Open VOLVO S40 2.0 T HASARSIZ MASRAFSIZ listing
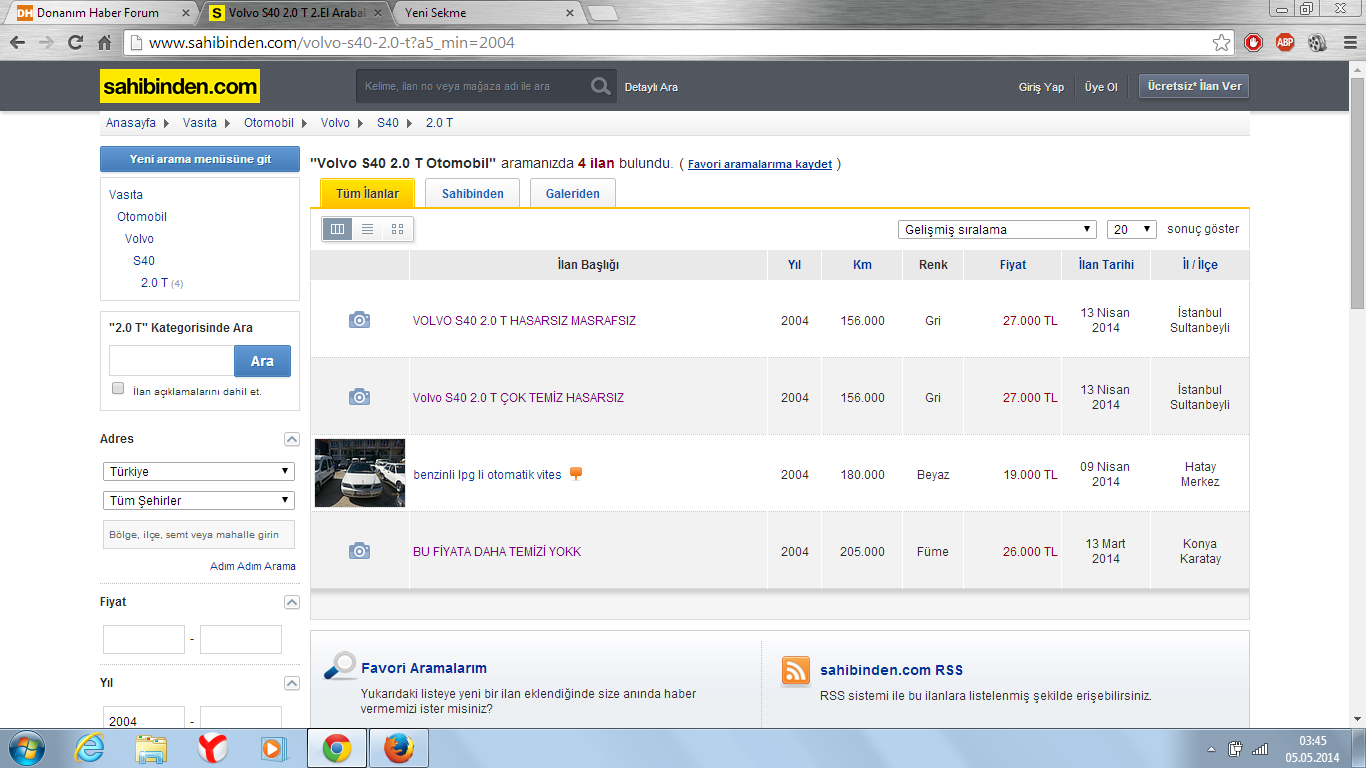The image size is (1366, 768). [x=524, y=321]
